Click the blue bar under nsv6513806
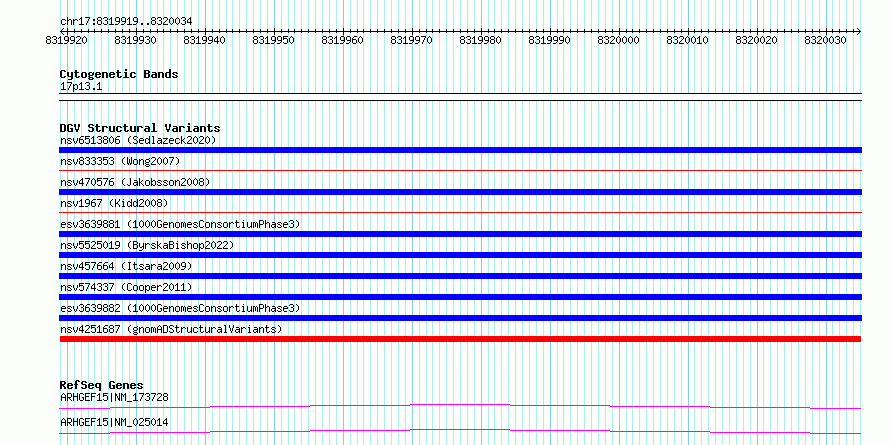 (x=460, y=150)
